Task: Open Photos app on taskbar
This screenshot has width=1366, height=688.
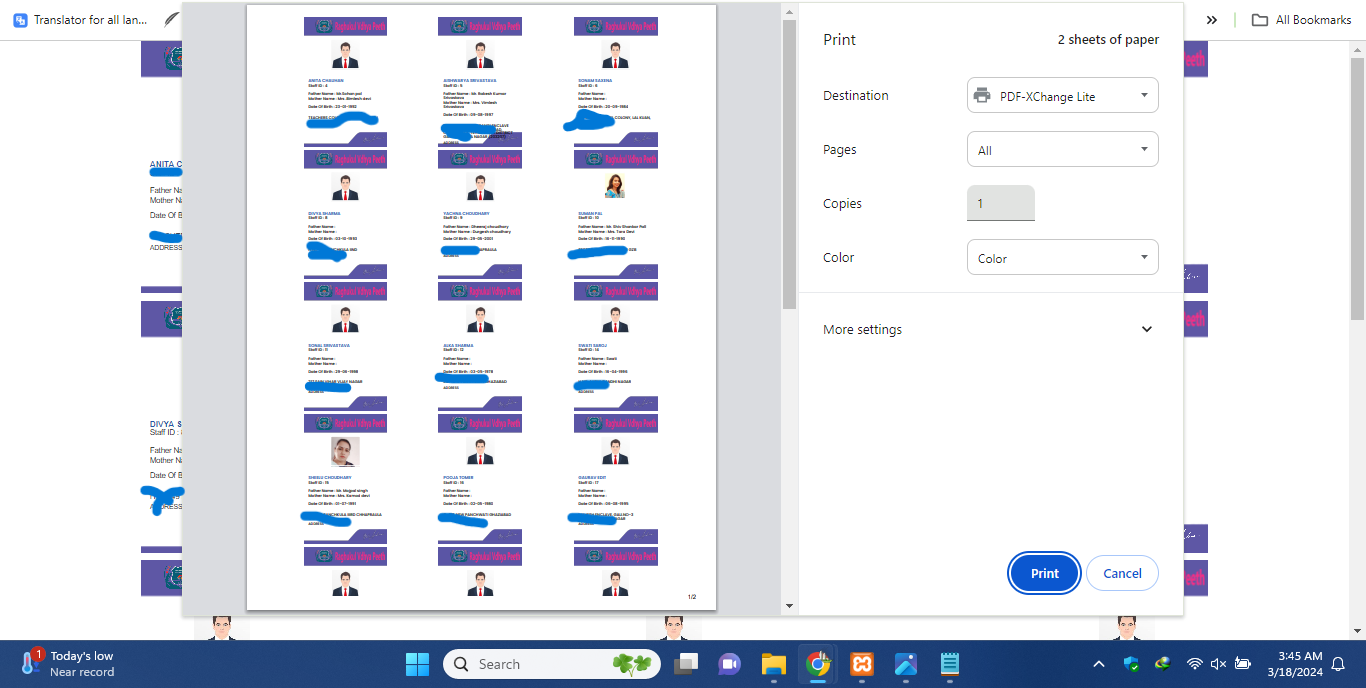Action: click(906, 664)
